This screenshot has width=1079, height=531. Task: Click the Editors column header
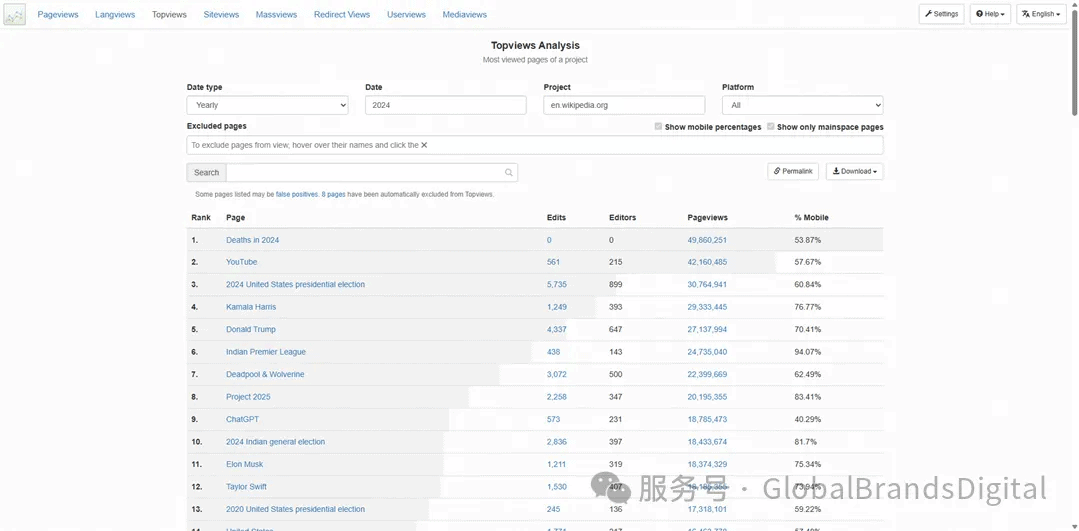623,217
